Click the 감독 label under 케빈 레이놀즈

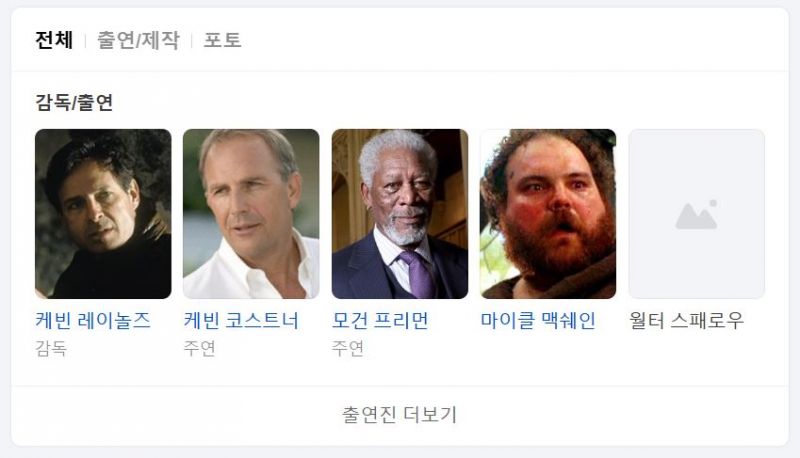click(51, 348)
